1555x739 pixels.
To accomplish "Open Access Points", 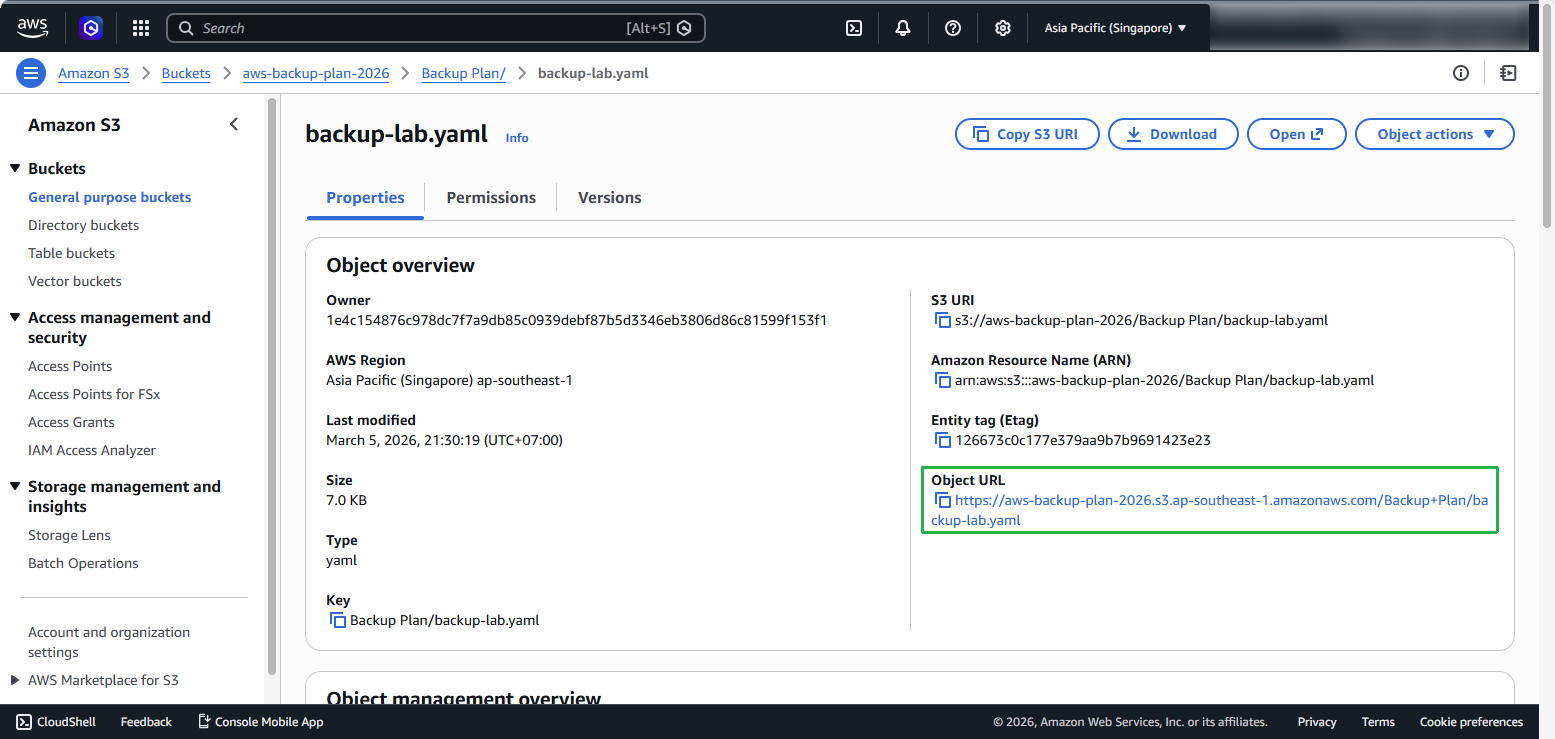I will coord(70,367).
